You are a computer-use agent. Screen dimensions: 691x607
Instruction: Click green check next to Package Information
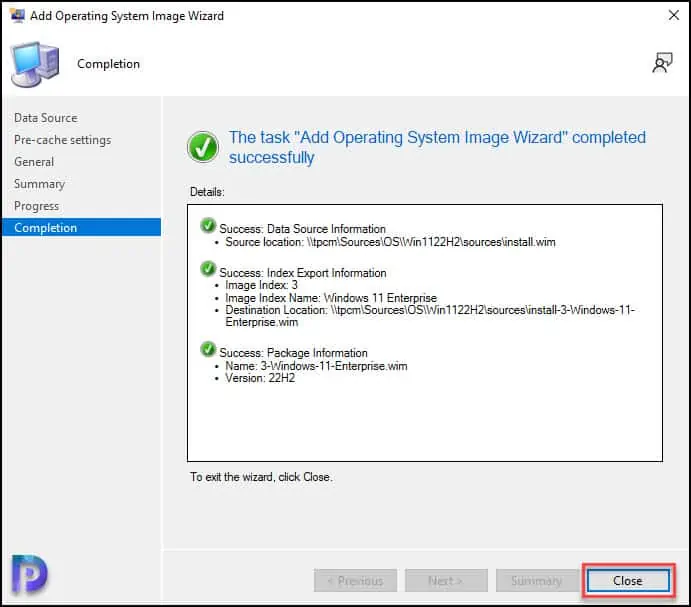click(x=208, y=349)
